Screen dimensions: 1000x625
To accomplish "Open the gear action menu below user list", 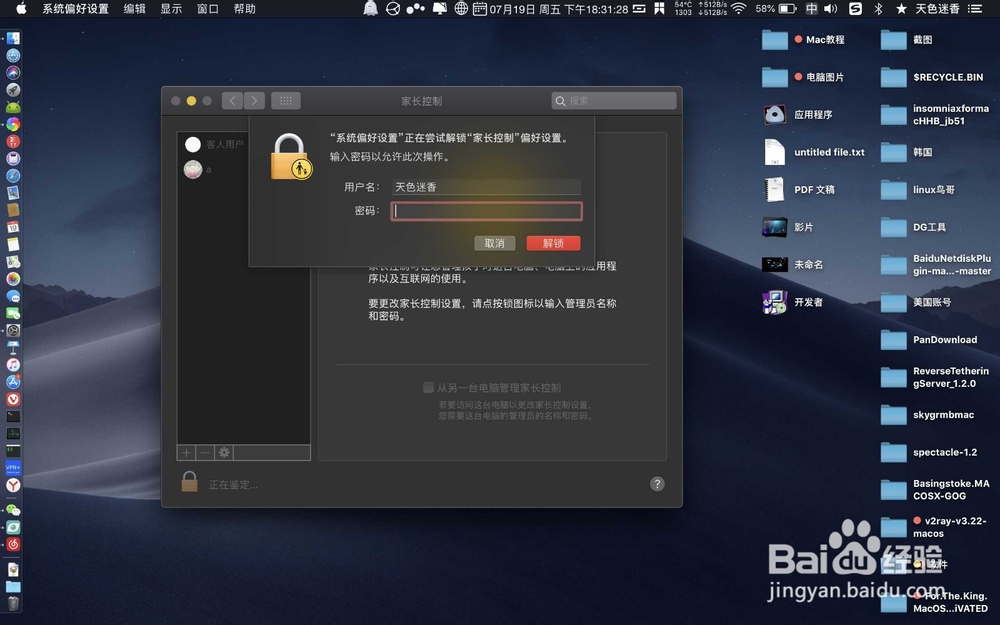I will tap(224, 452).
